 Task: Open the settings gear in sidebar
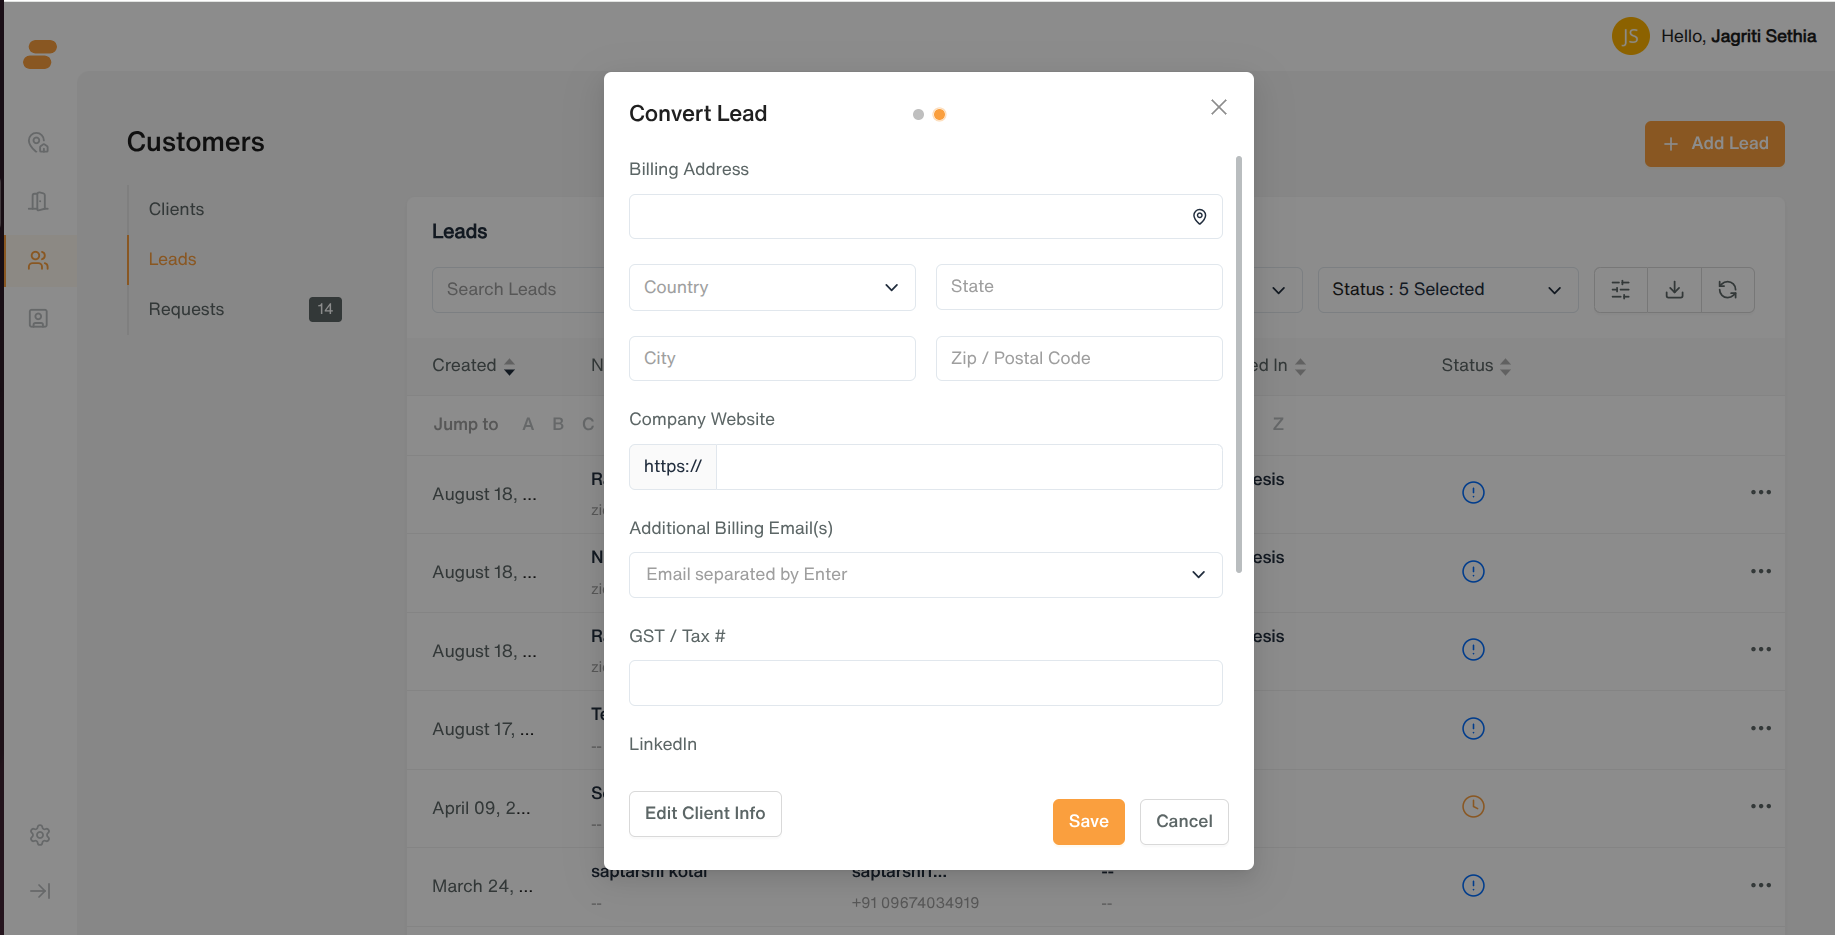[x=40, y=835]
